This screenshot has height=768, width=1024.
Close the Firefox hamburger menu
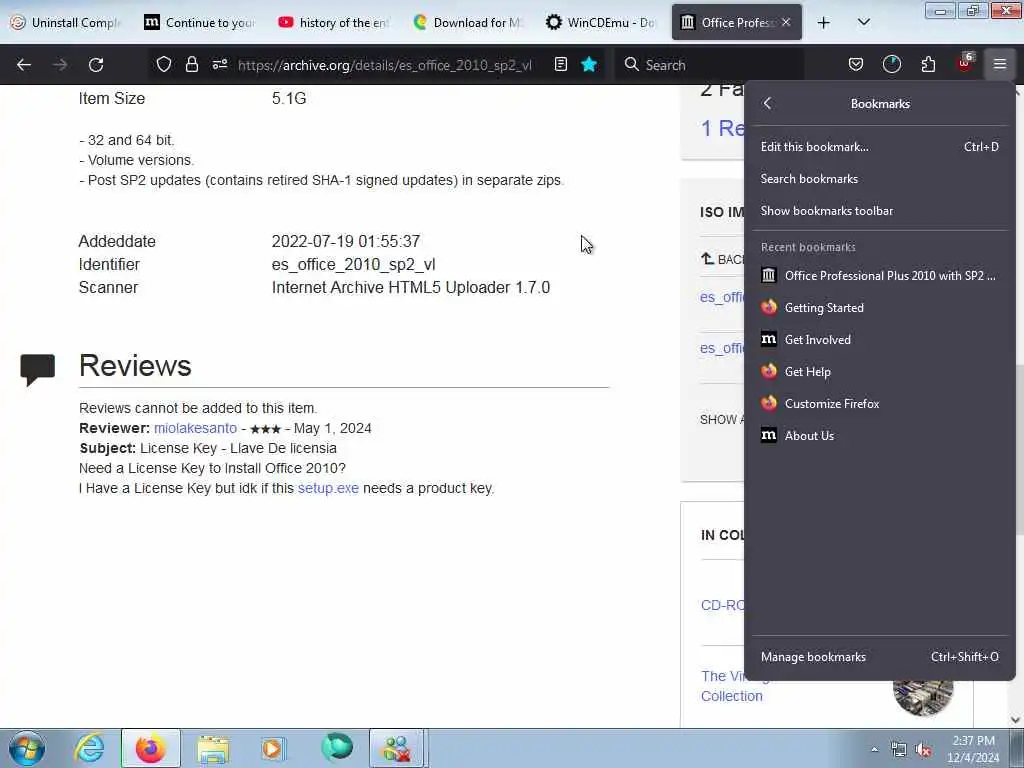pos(1000,64)
